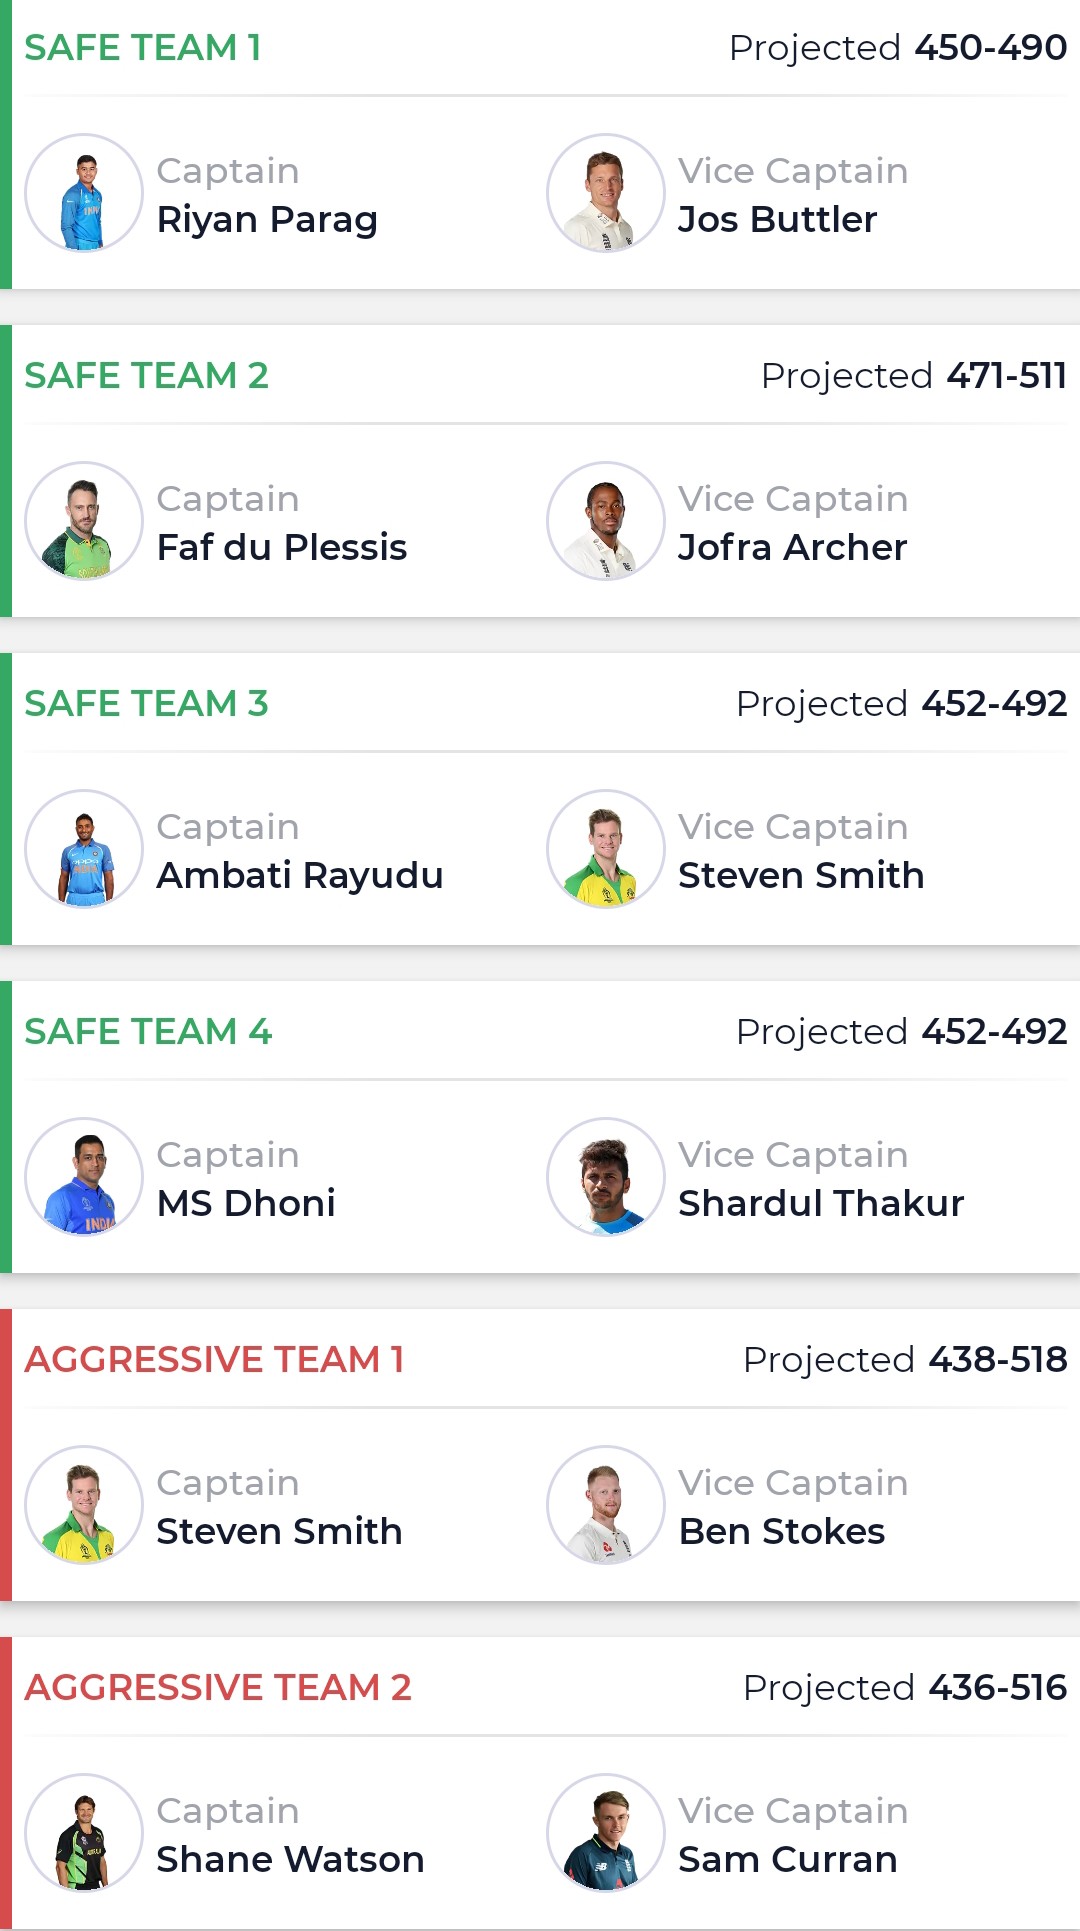This screenshot has height=1931, width=1080.
Task: Open the SAFE TEAM 1 header
Action: (x=143, y=47)
